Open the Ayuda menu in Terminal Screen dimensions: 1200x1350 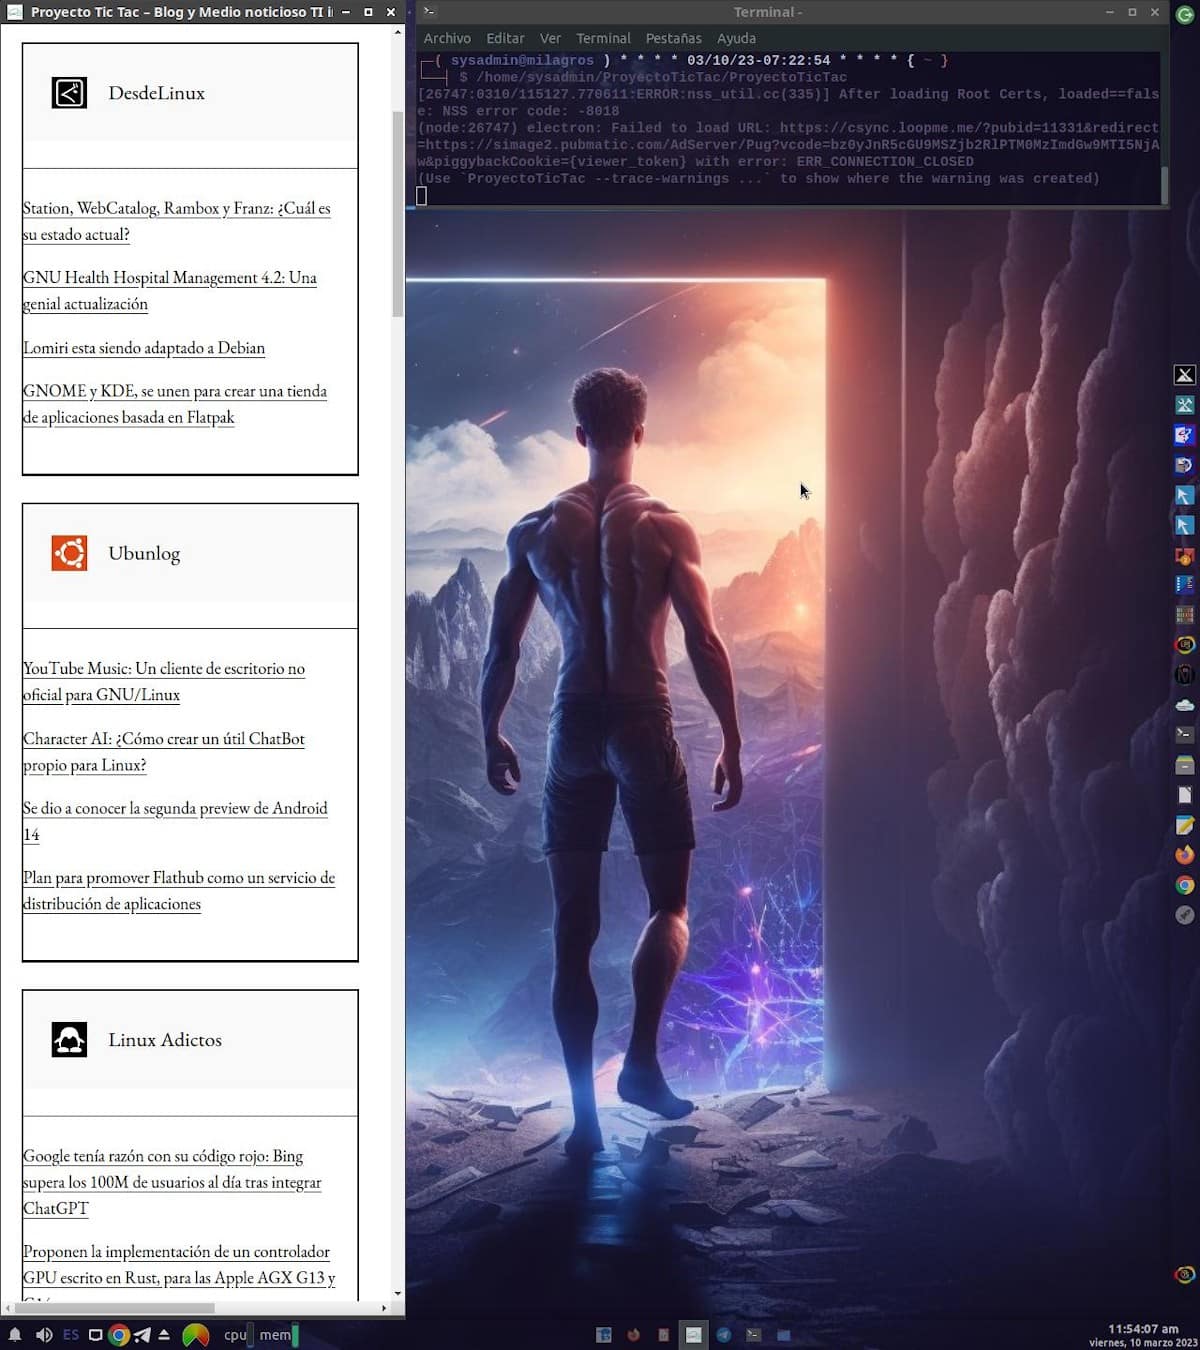coord(737,38)
